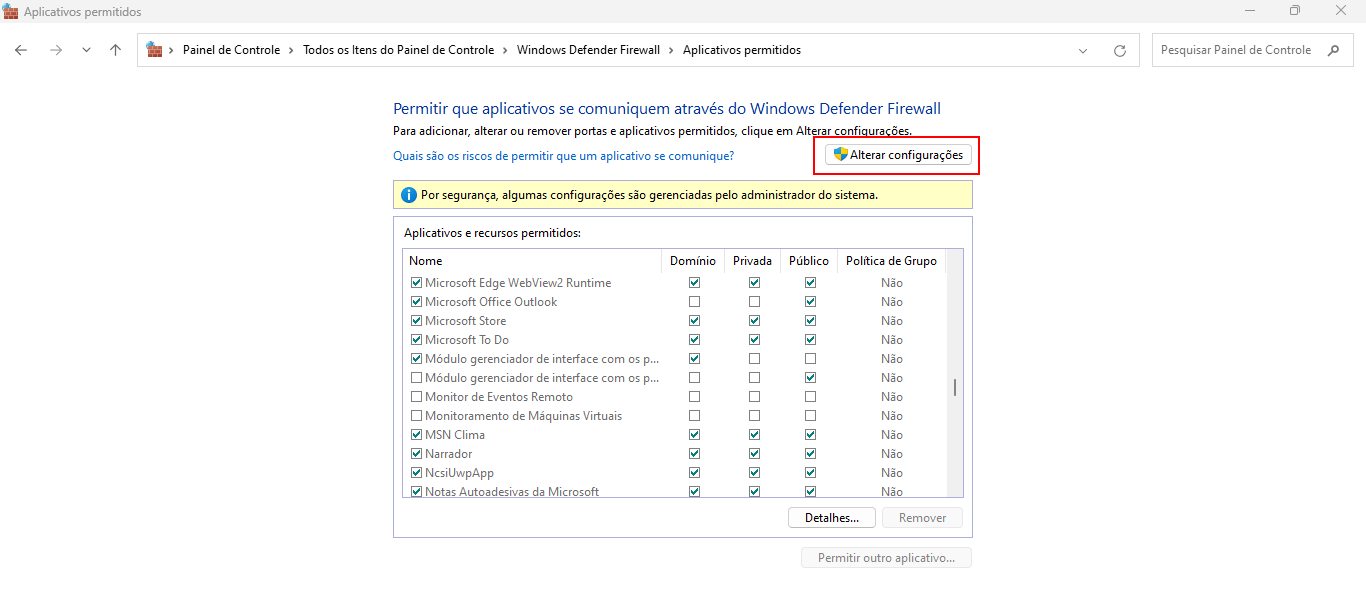Click the Público column header

[x=809, y=261]
